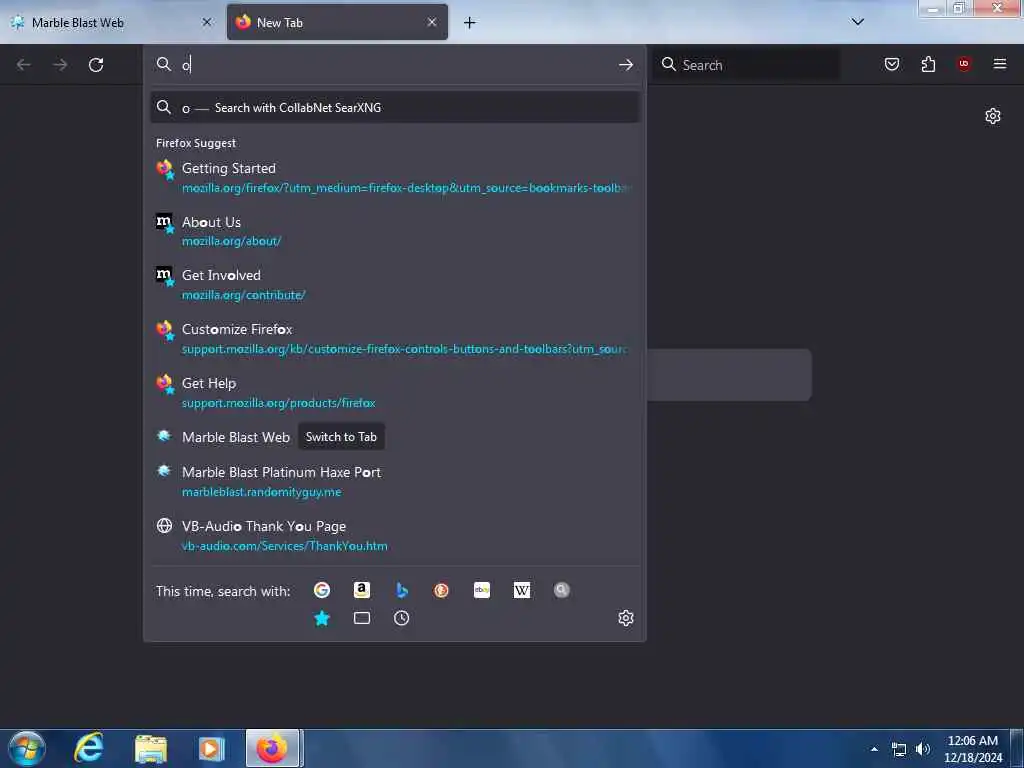The height and width of the screenshot is (768, 1024).
Task: Select the Bing search engine icon
Action: coord(402,590)
